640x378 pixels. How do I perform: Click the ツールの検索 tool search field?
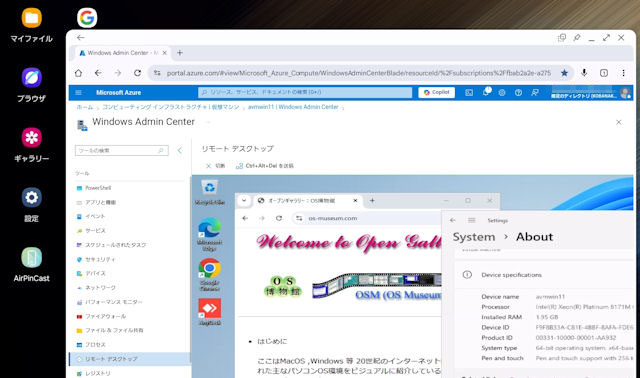(x=122, y=151)
